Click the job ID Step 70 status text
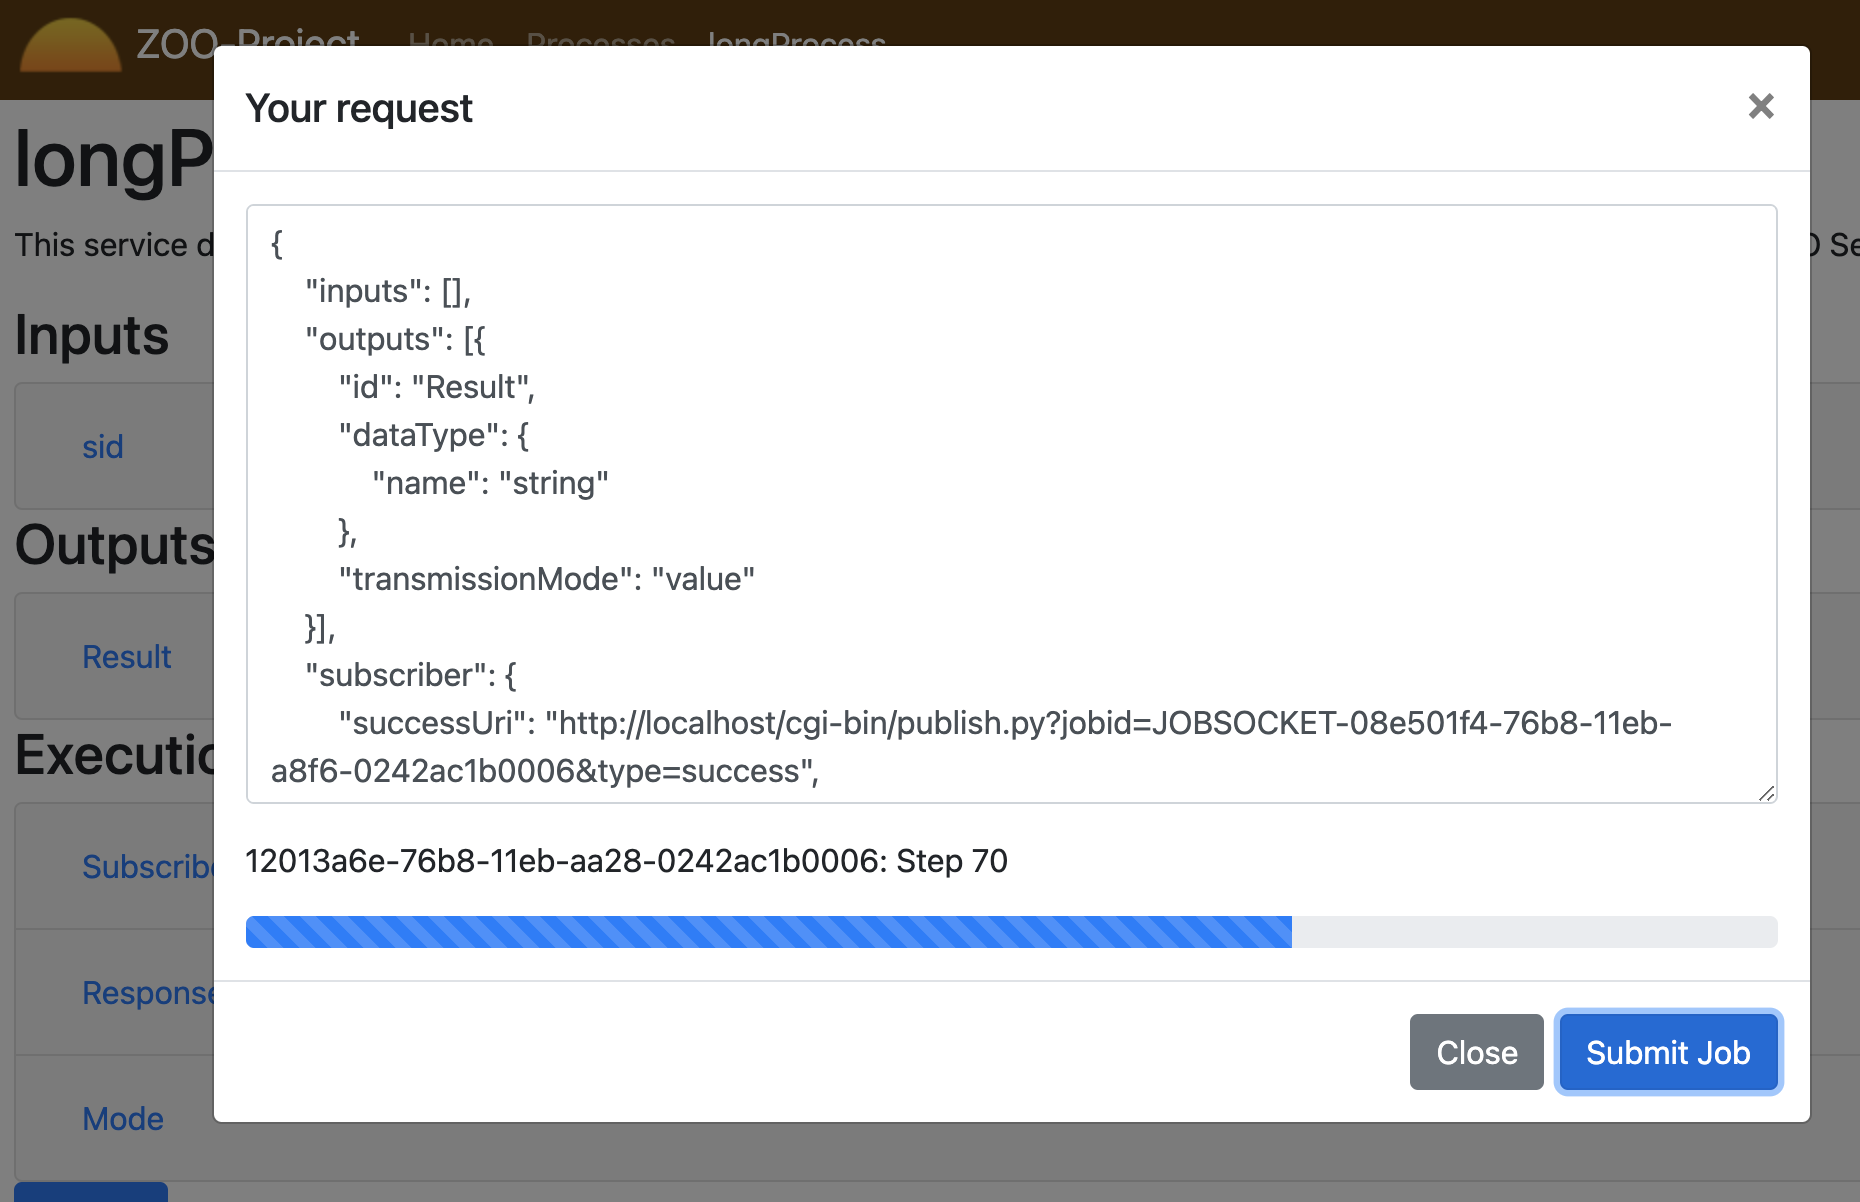Image resolution: width=1860 pixels, height=1202 pixels. (x=626, y=861)
